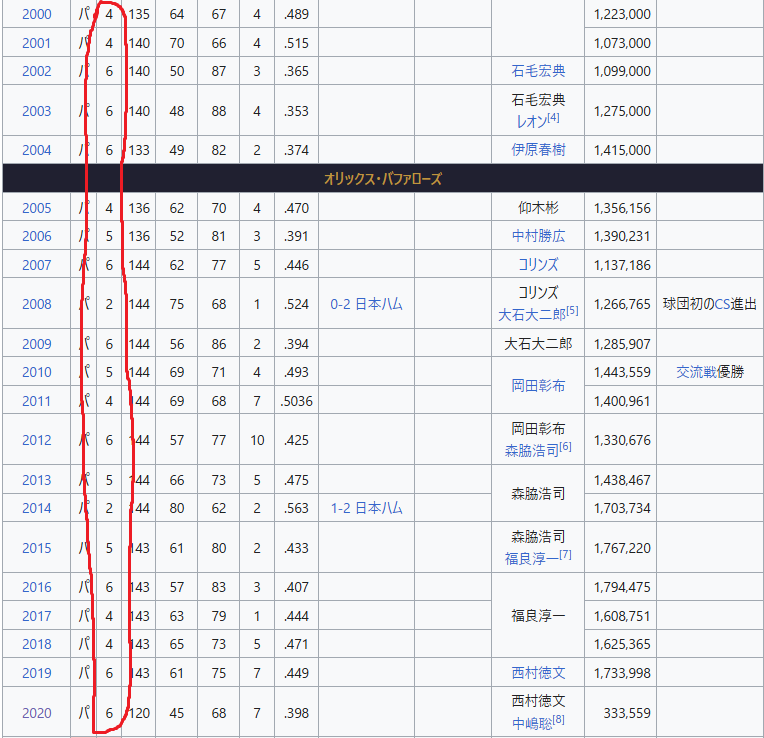Open the 交流戦 link

(x=696, y=372)
